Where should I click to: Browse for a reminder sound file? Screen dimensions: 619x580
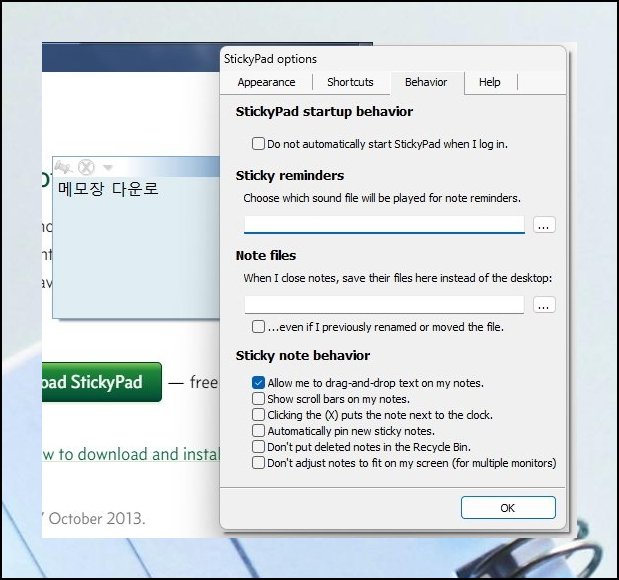pos(544,225)
